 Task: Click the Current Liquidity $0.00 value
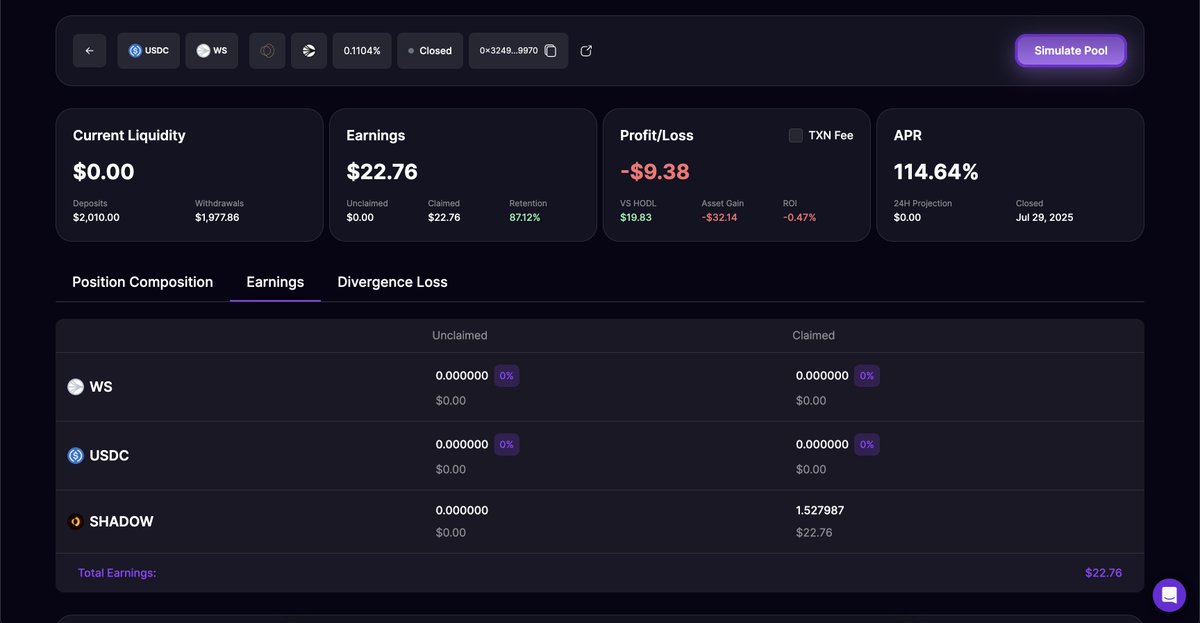(x=104, y=172)
